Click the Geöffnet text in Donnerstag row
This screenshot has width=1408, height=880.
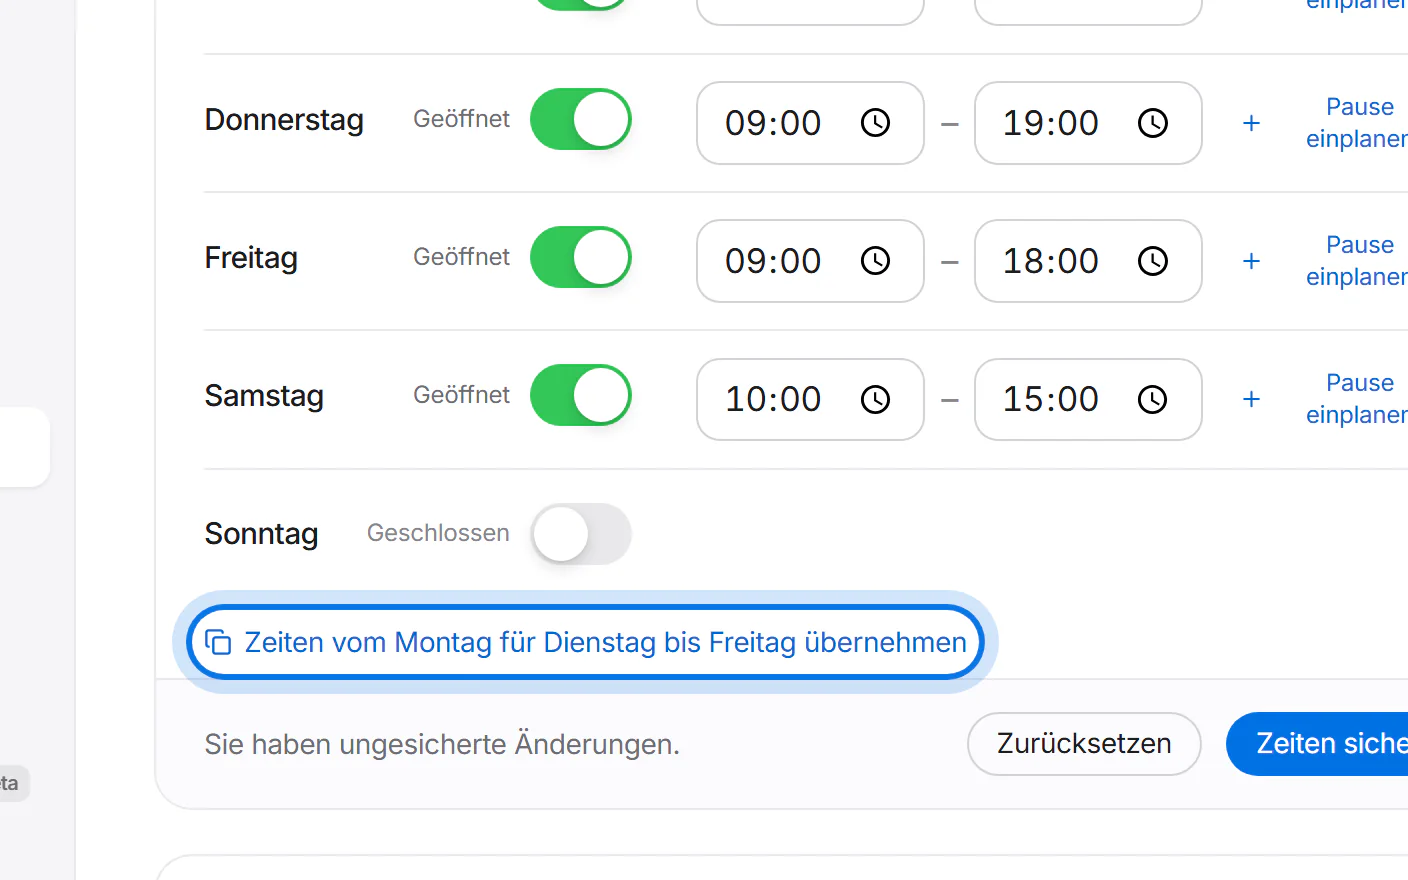(x=461, y=119)
